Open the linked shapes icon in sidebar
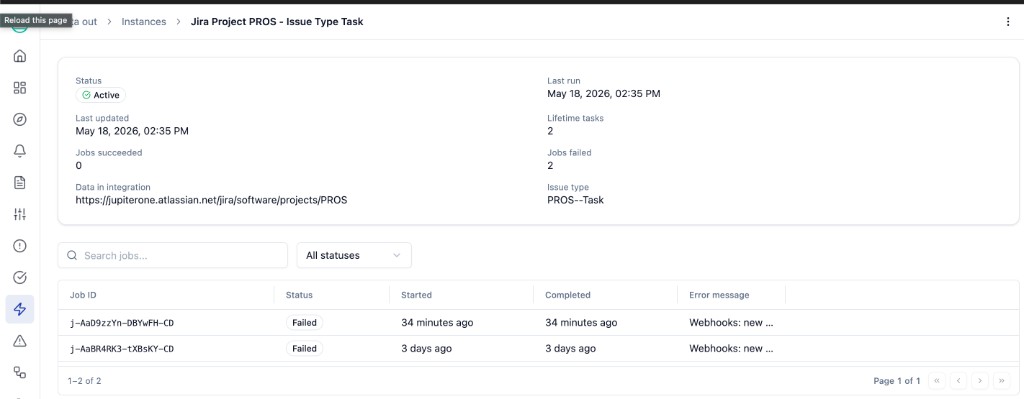This screenshot has height=399, width=1024. (x=20, y=372)
